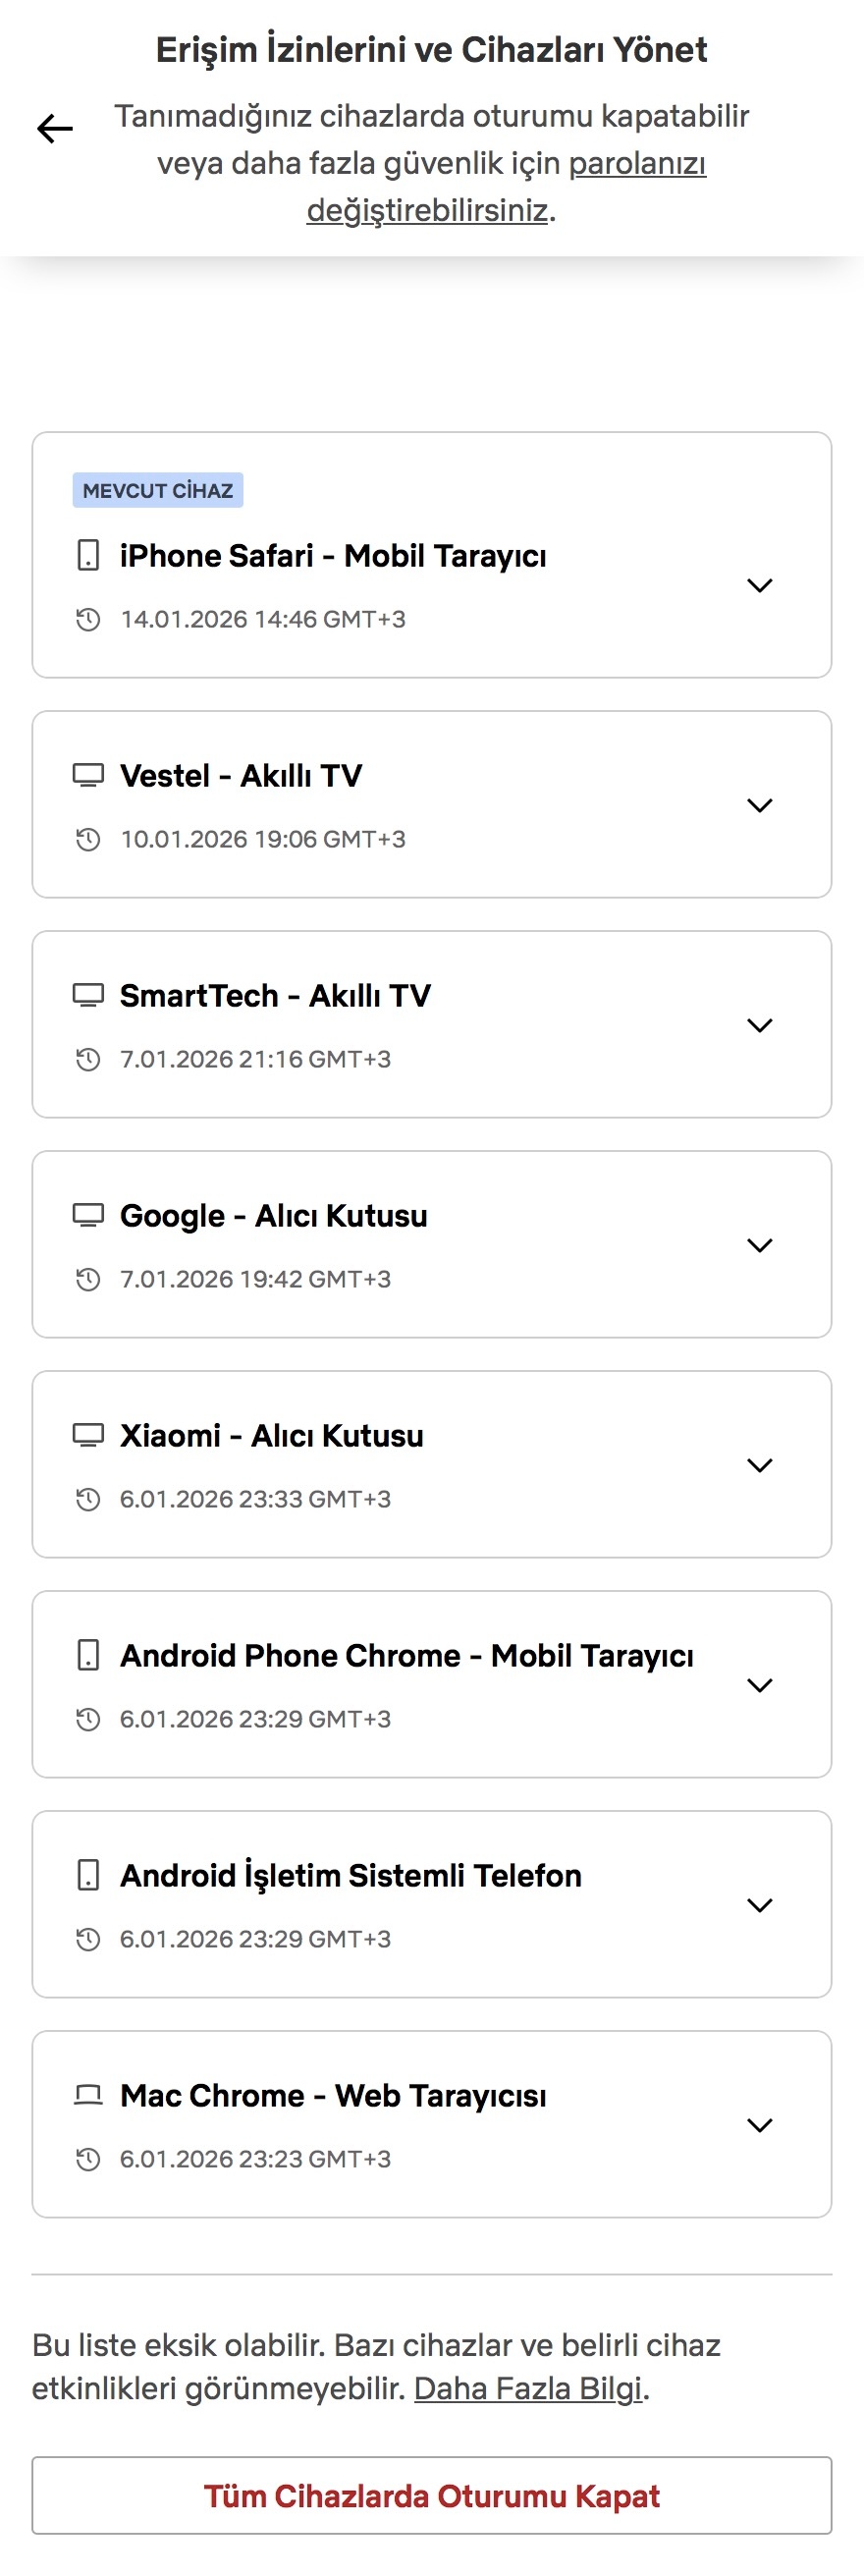864x2576 pixels.
Task: Expand the Mac Chrome Web Tarayıcısı entry
Action: point(760,2125)
